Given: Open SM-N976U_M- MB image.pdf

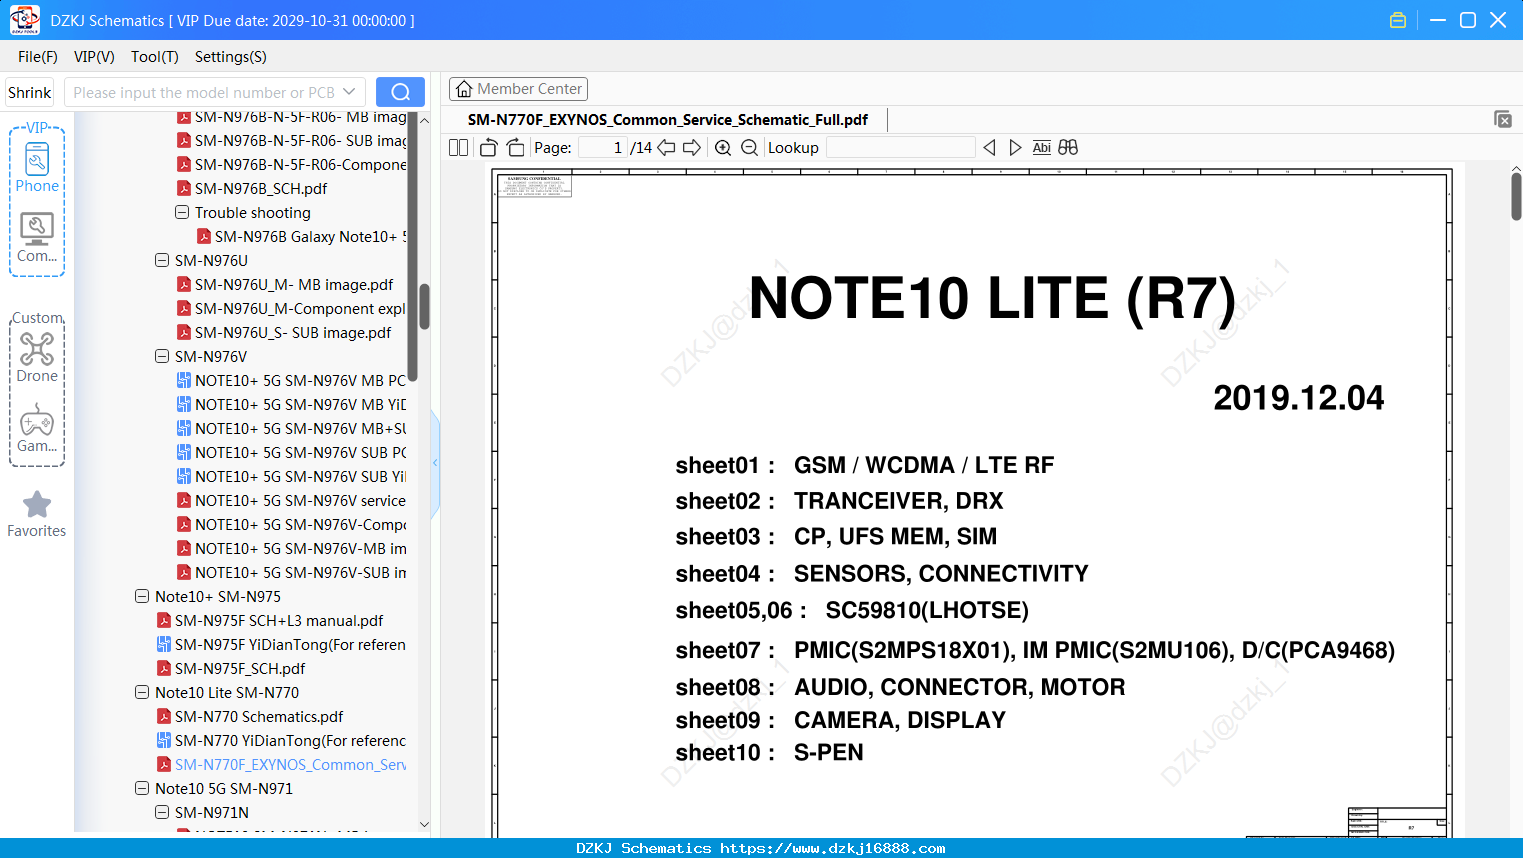Looking at the screenshot, I should coord(285,284).
